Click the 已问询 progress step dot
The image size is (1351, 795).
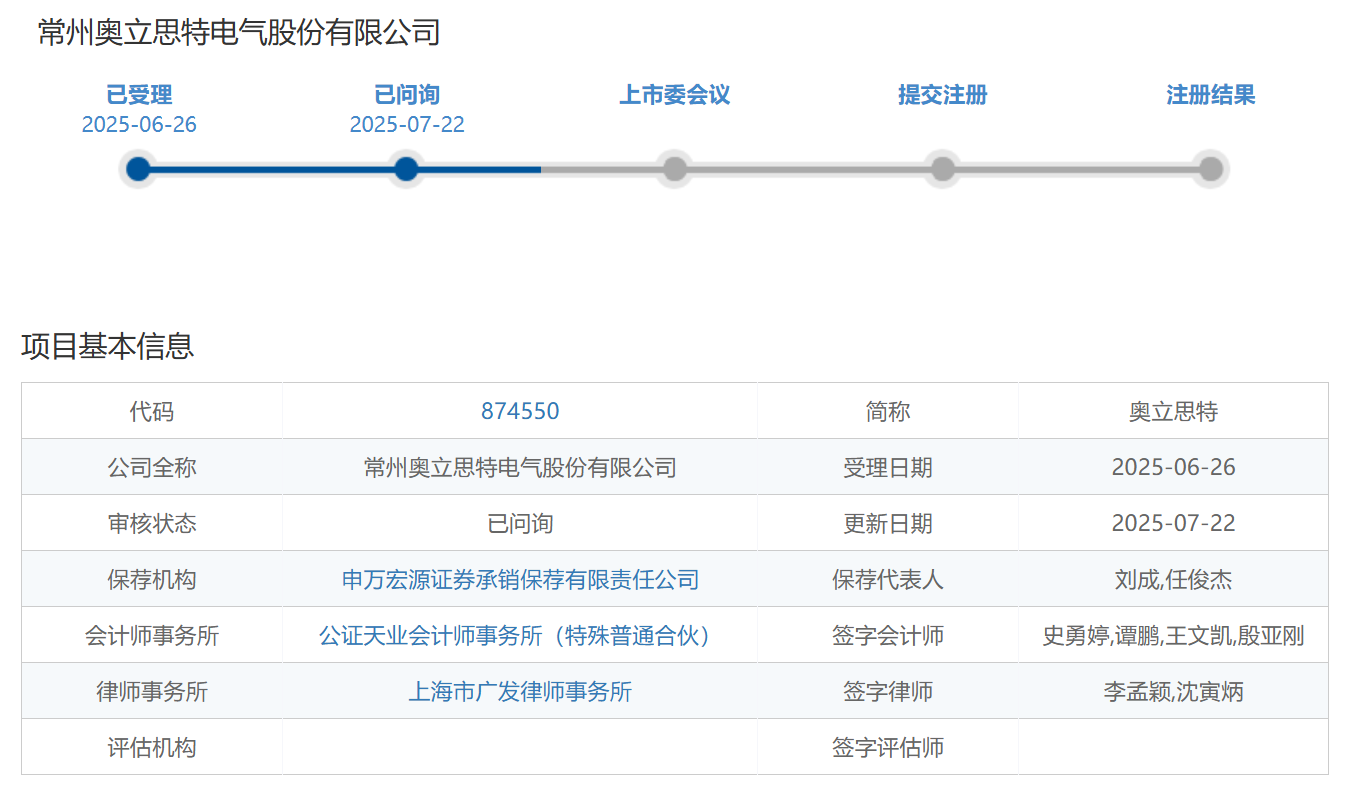pyautogui.click(x=406, y=169)
